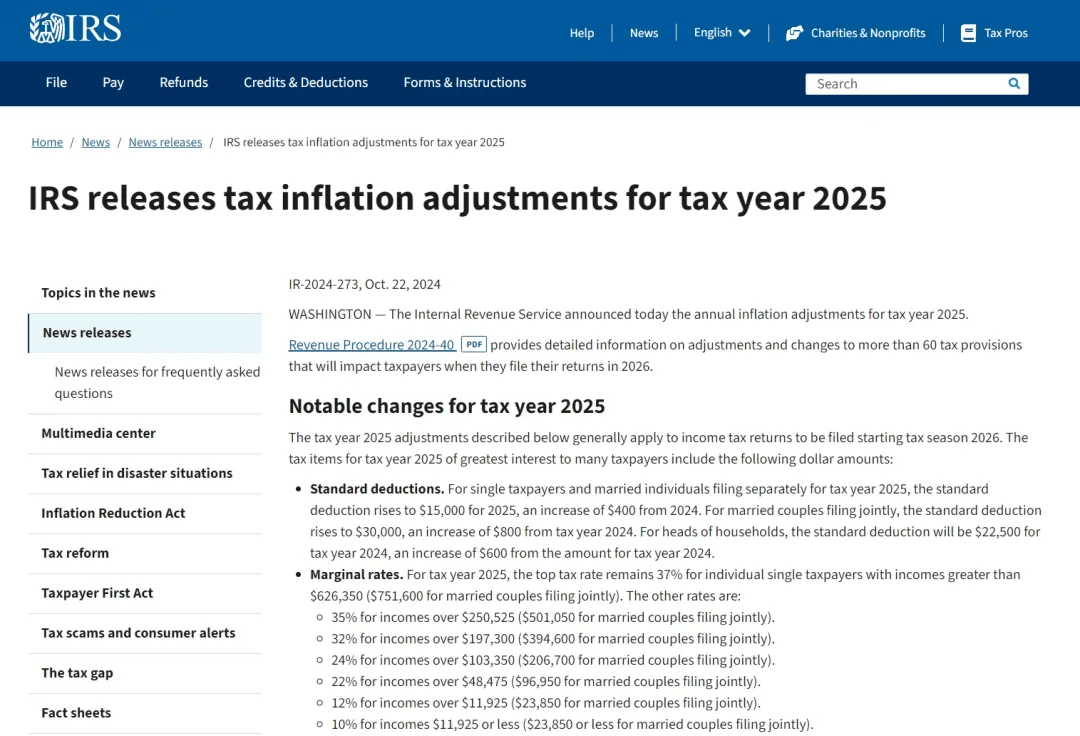Open Forms & Instructions menu

pyautogui.click(x=465, y=83)
